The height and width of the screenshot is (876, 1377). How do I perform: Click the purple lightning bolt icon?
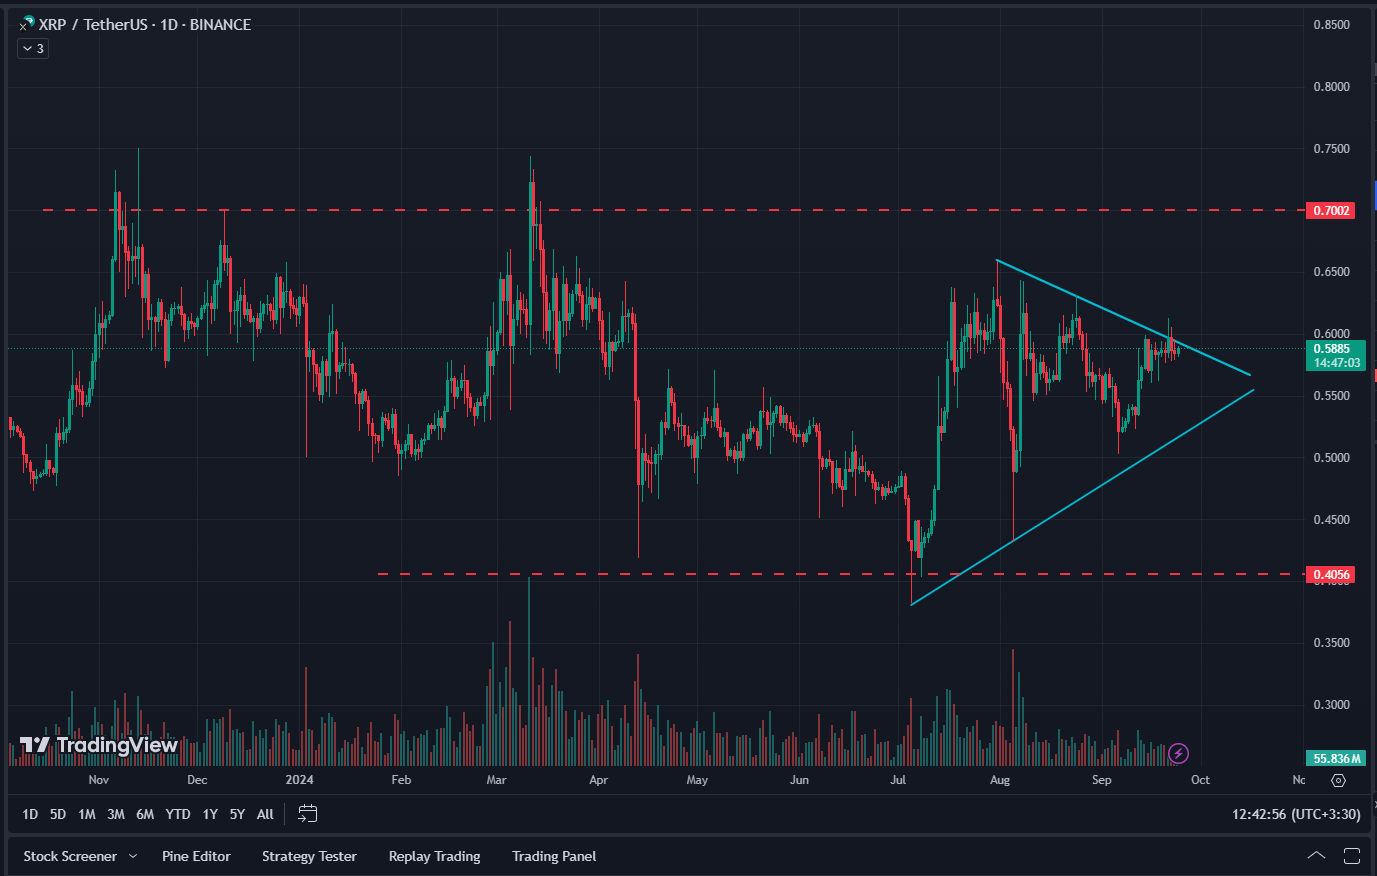pyautogui.click(x=1179, y=753)
